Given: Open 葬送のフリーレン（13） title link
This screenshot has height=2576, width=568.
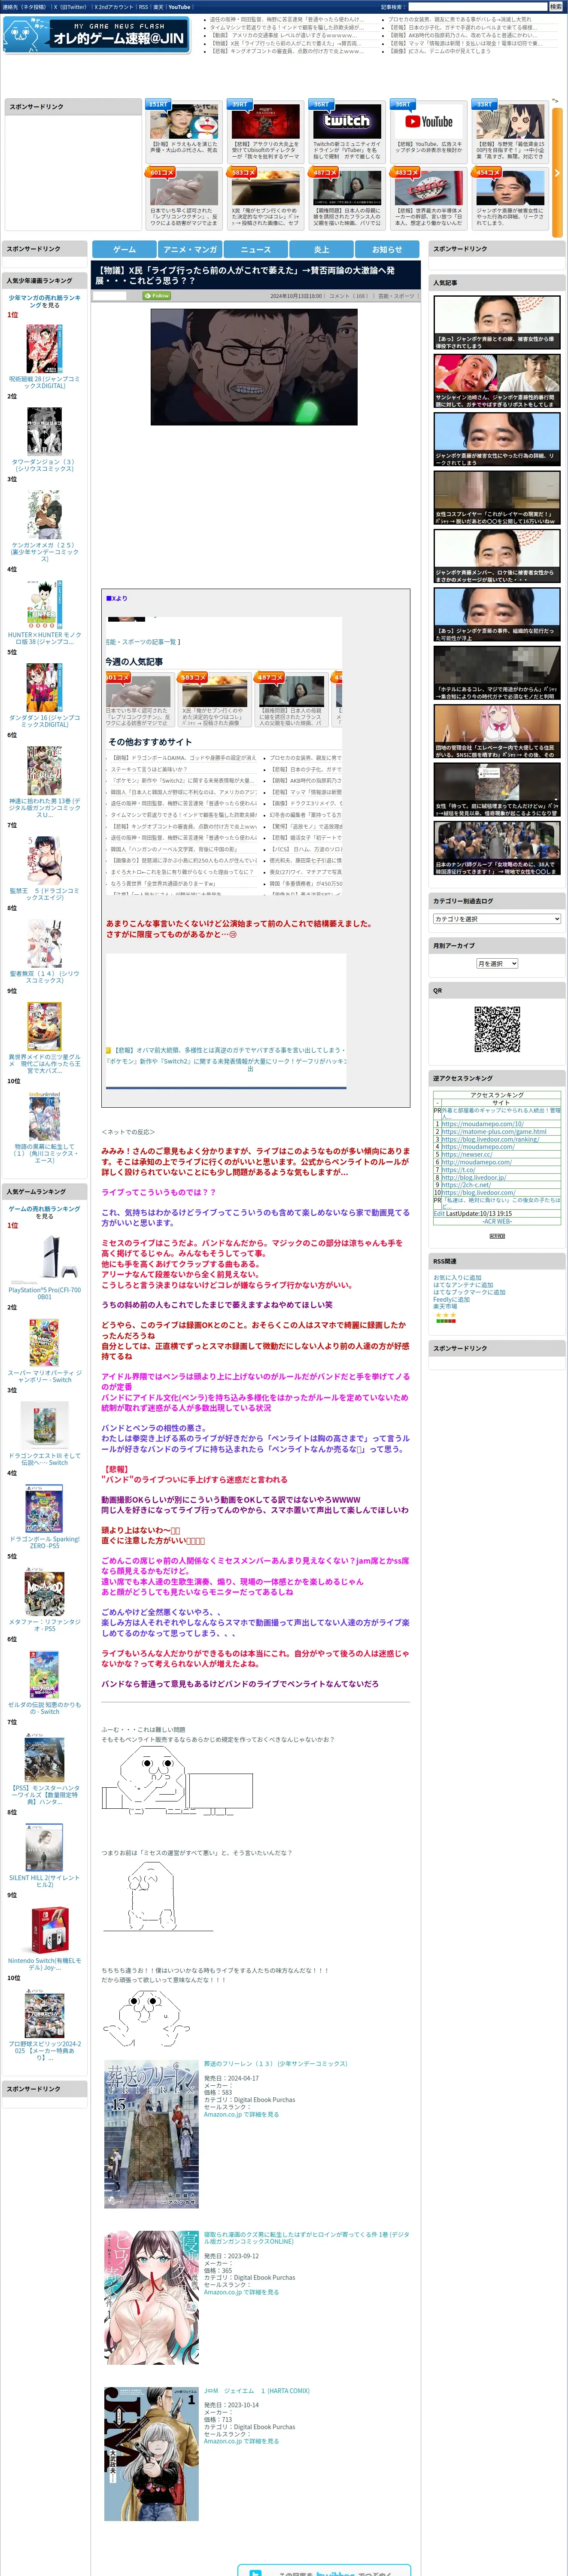Looking at the screenshot, I should 276,2063.
